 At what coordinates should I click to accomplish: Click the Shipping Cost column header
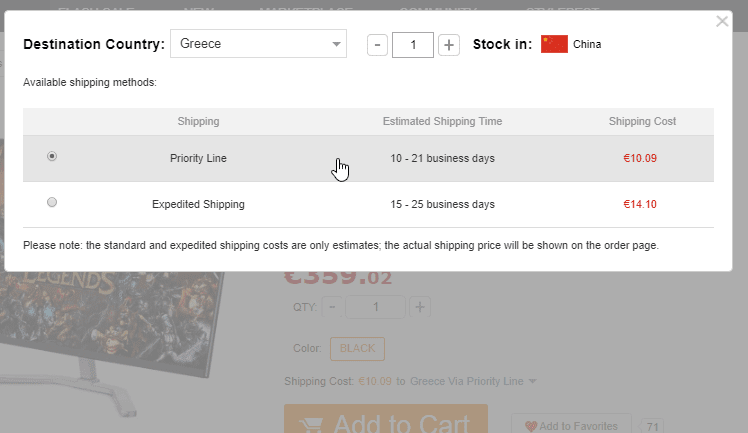(642, 122)
